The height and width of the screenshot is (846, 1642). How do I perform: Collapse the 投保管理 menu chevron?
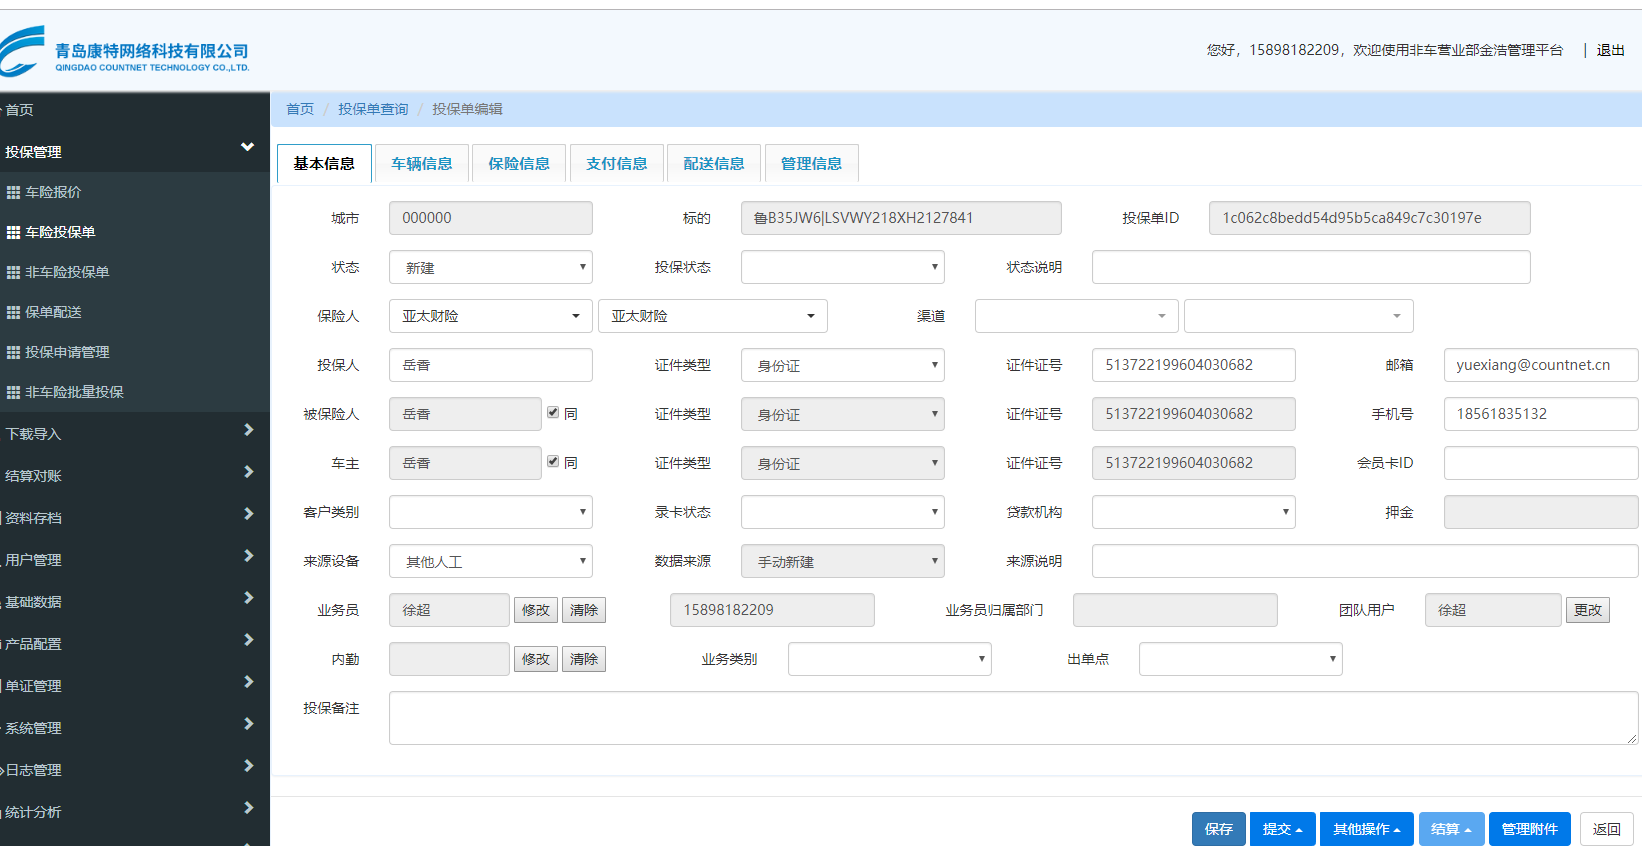click(x=247, y=148)
